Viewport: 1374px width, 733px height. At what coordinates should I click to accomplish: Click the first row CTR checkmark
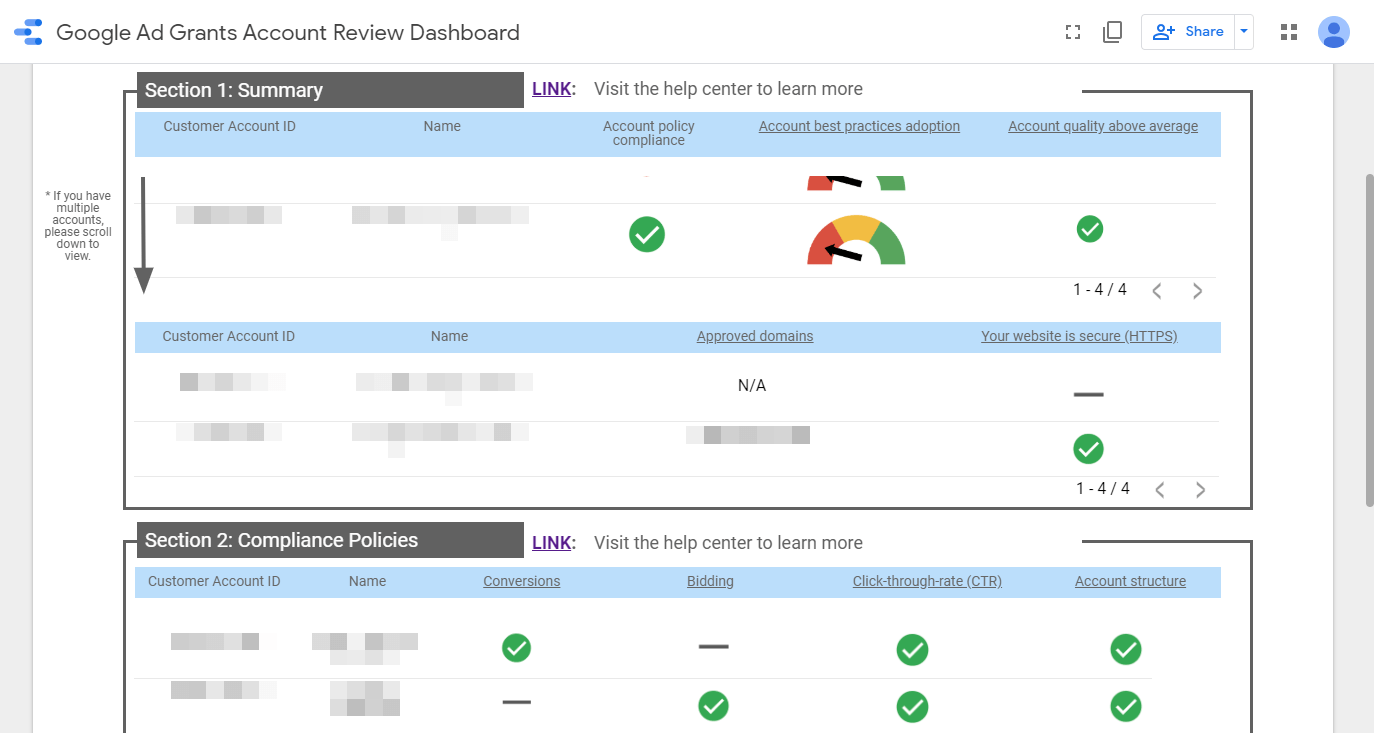point(912,650)
